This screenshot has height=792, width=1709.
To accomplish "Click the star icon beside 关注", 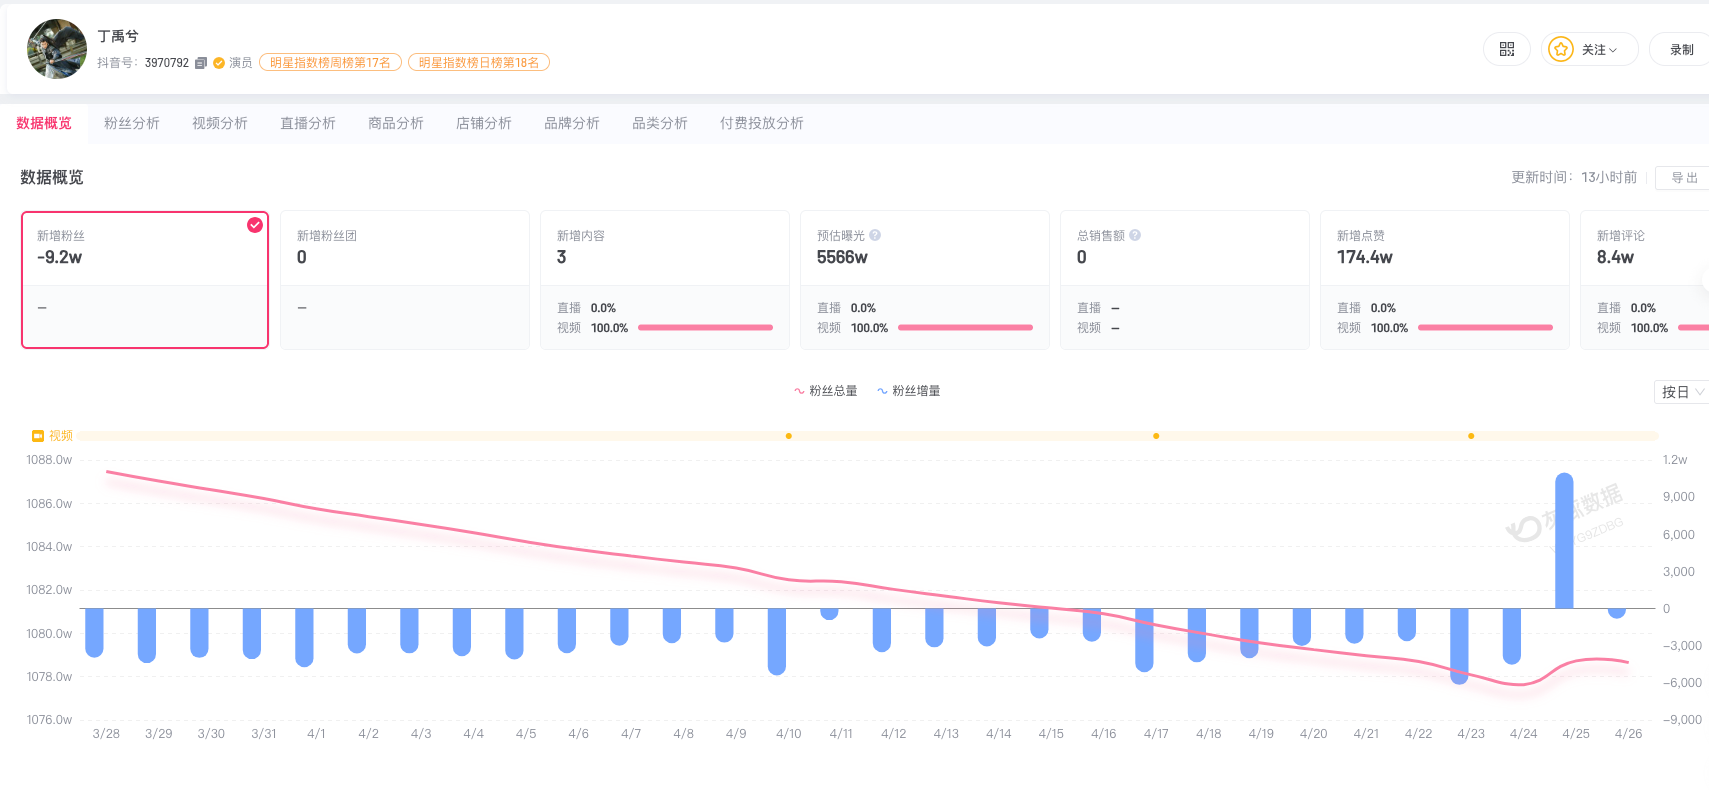I will pyautogui.click(x=1560, y=49).
